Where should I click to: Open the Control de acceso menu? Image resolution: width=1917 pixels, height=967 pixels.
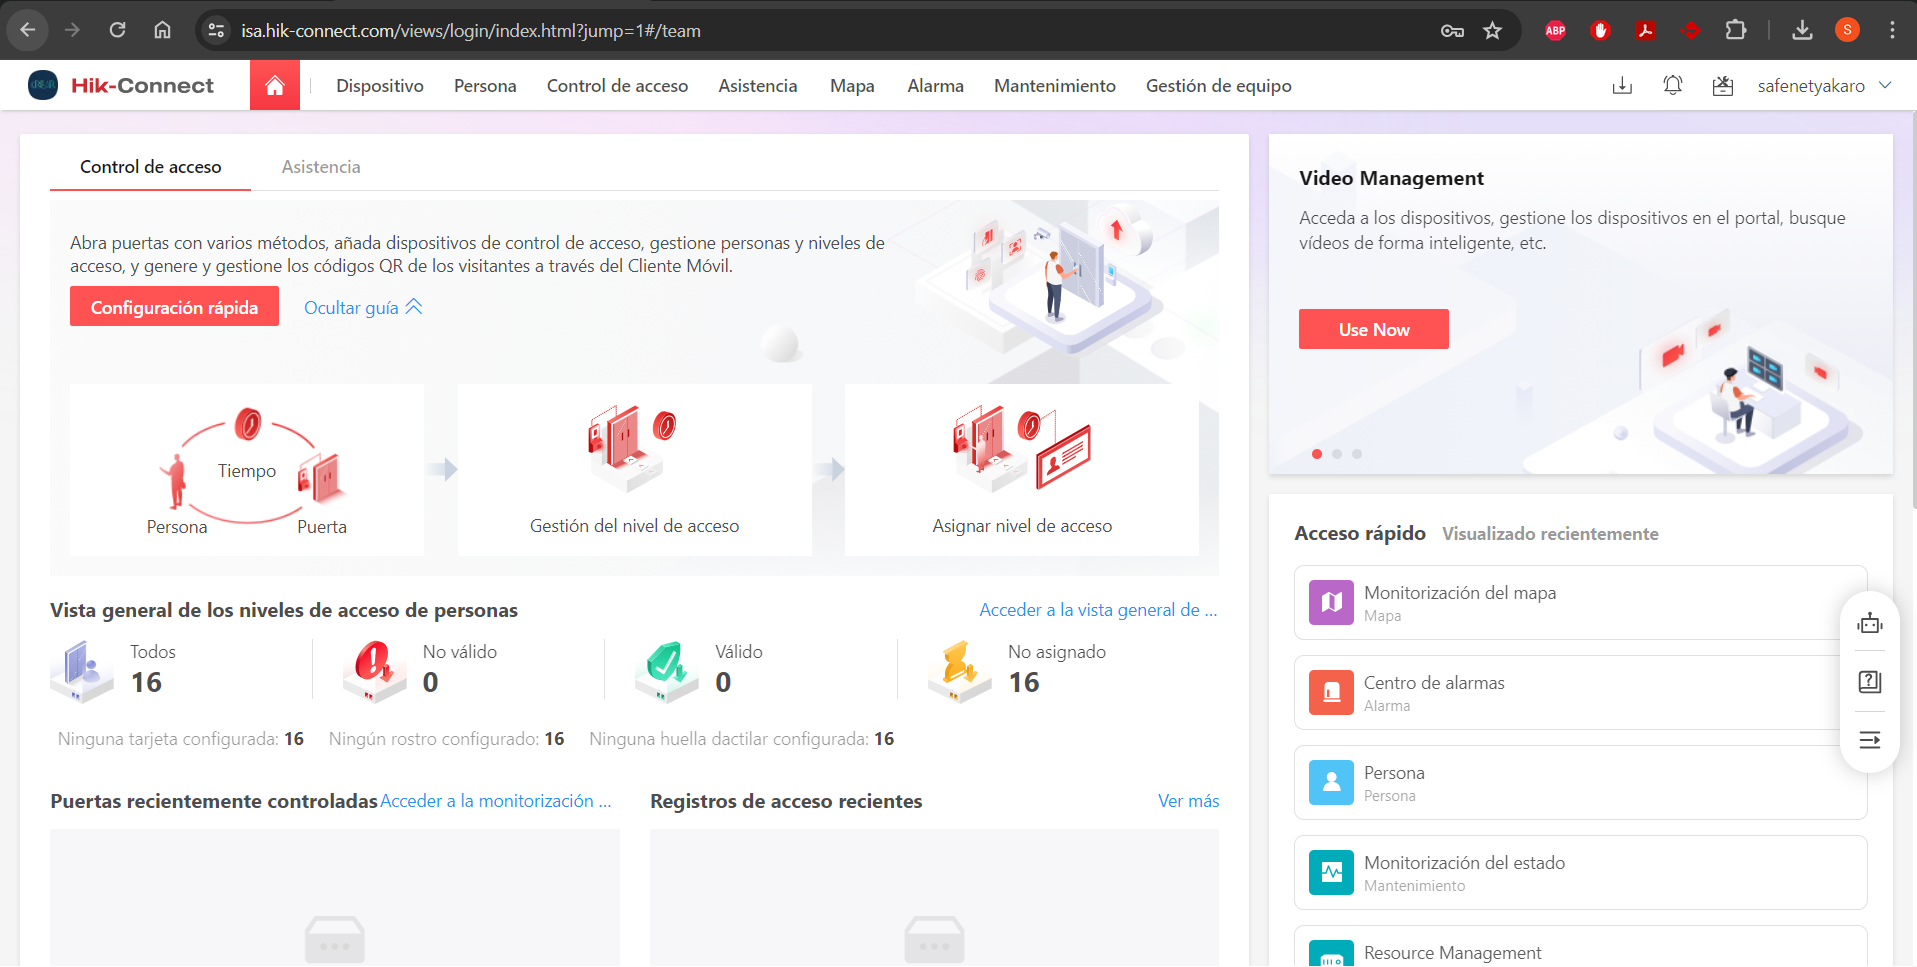(617, 86)
